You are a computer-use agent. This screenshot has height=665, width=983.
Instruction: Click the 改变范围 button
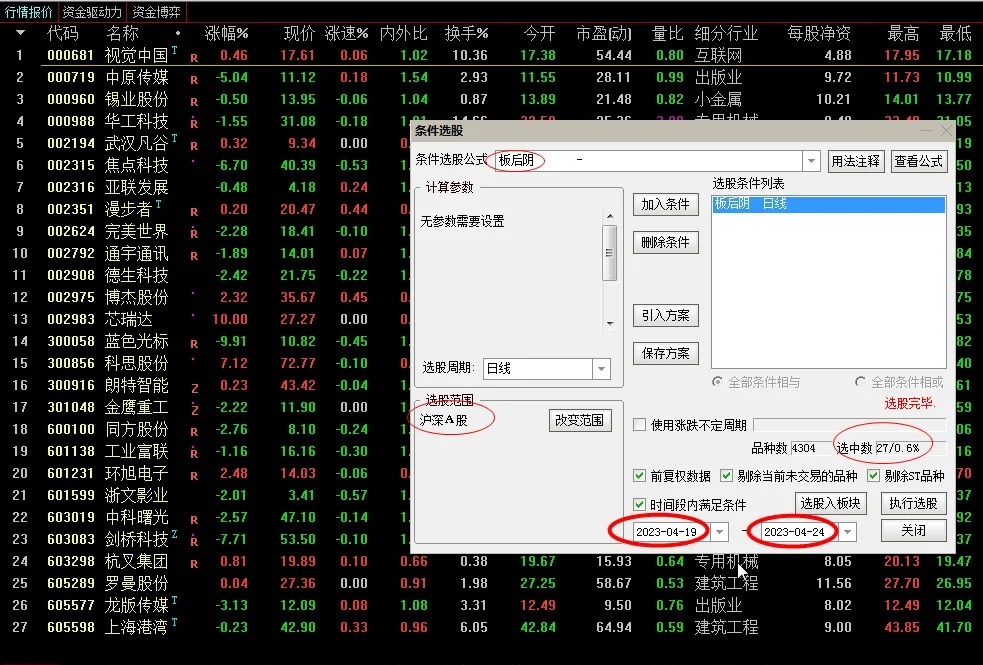pyautogui.click(x=579, y=420)
